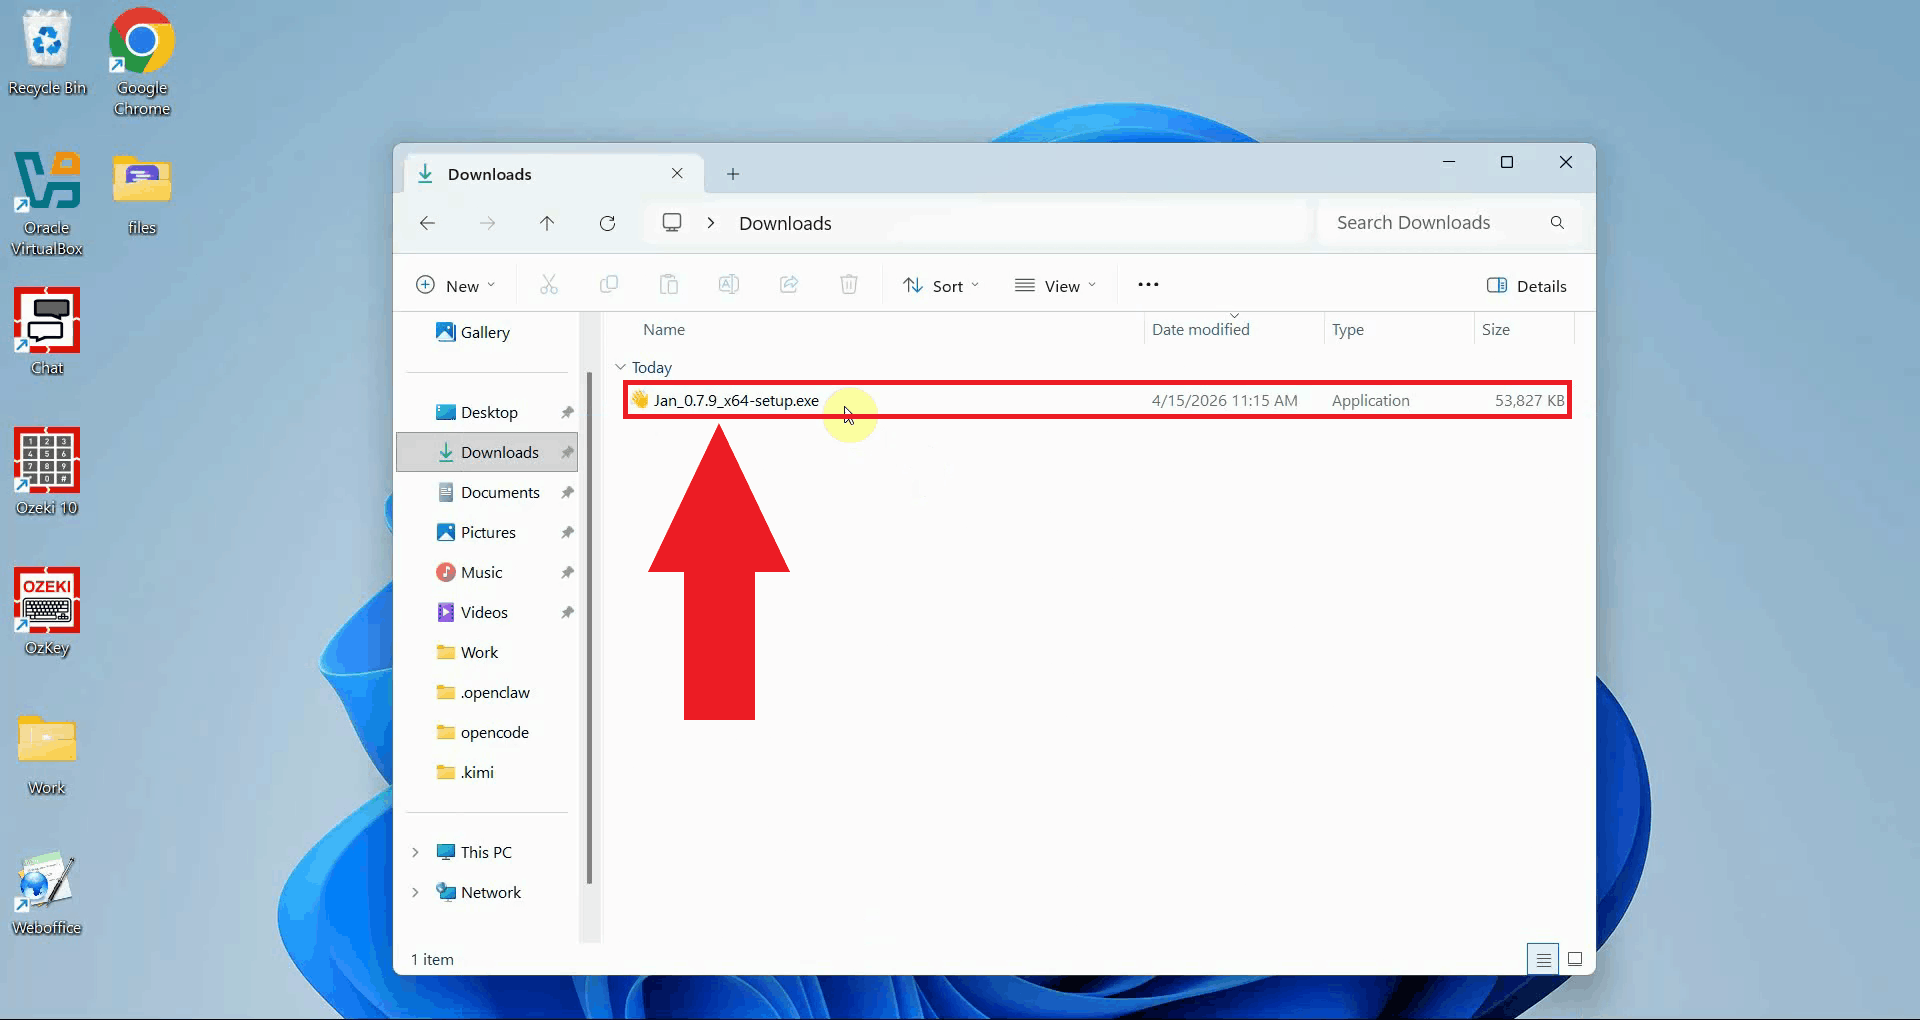This screenshot has height=1020, width=1920.
Task: Click the Copy icon in the toolbar
Action: coord(609,284)
